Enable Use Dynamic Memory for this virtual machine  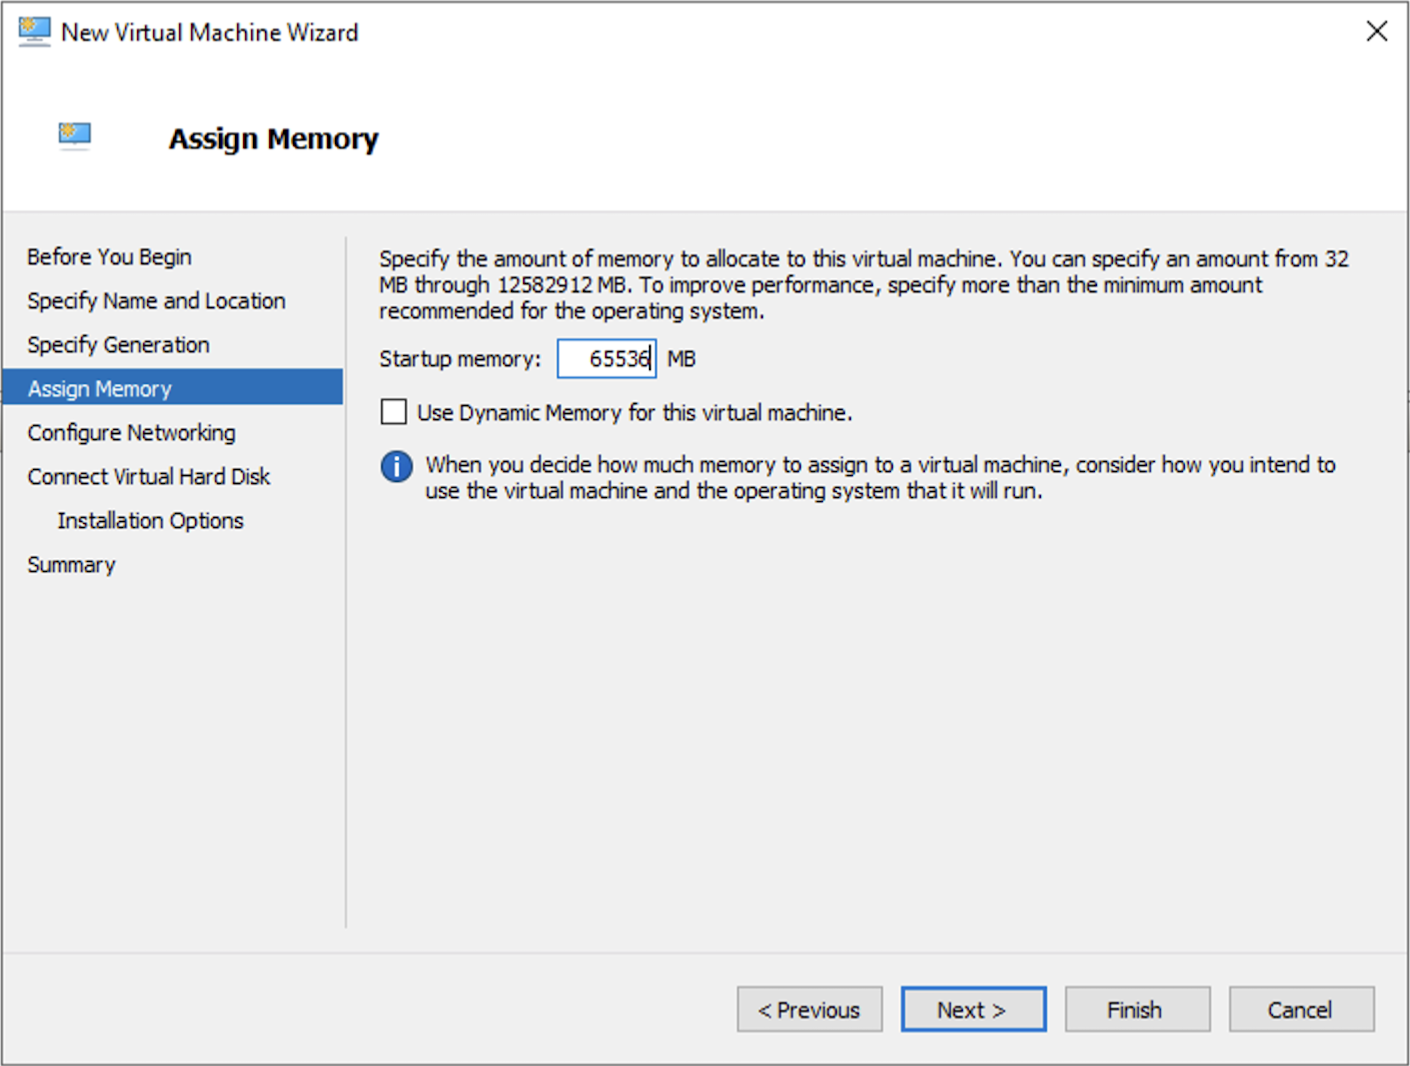(x=392, y=411)
